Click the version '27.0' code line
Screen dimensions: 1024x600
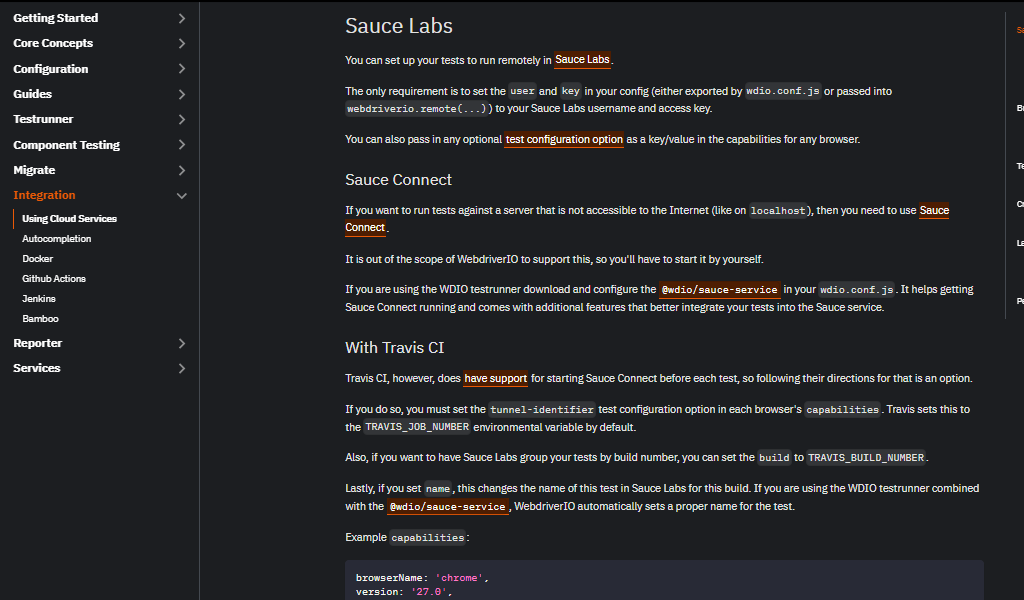coord(404,592)
